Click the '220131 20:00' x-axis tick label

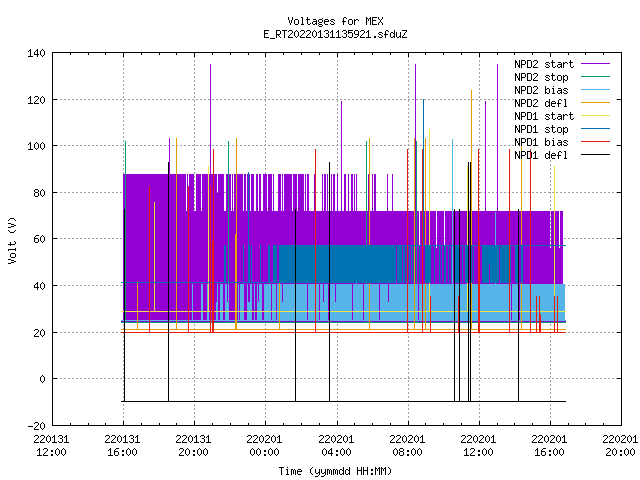[x=193, y=446]
